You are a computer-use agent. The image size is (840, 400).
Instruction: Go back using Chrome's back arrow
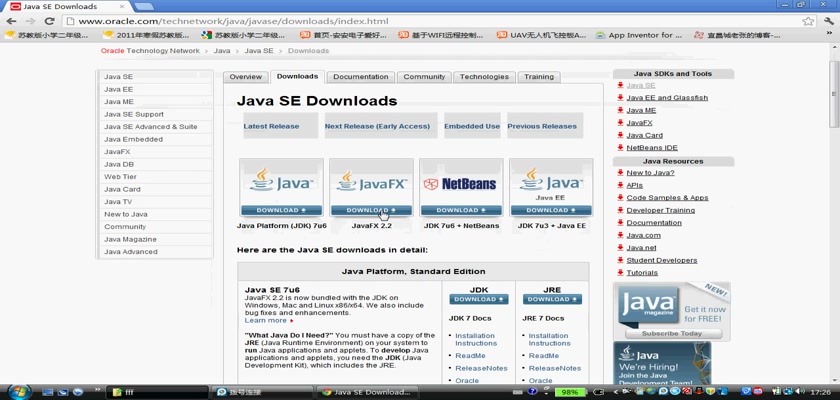point(11,21)
